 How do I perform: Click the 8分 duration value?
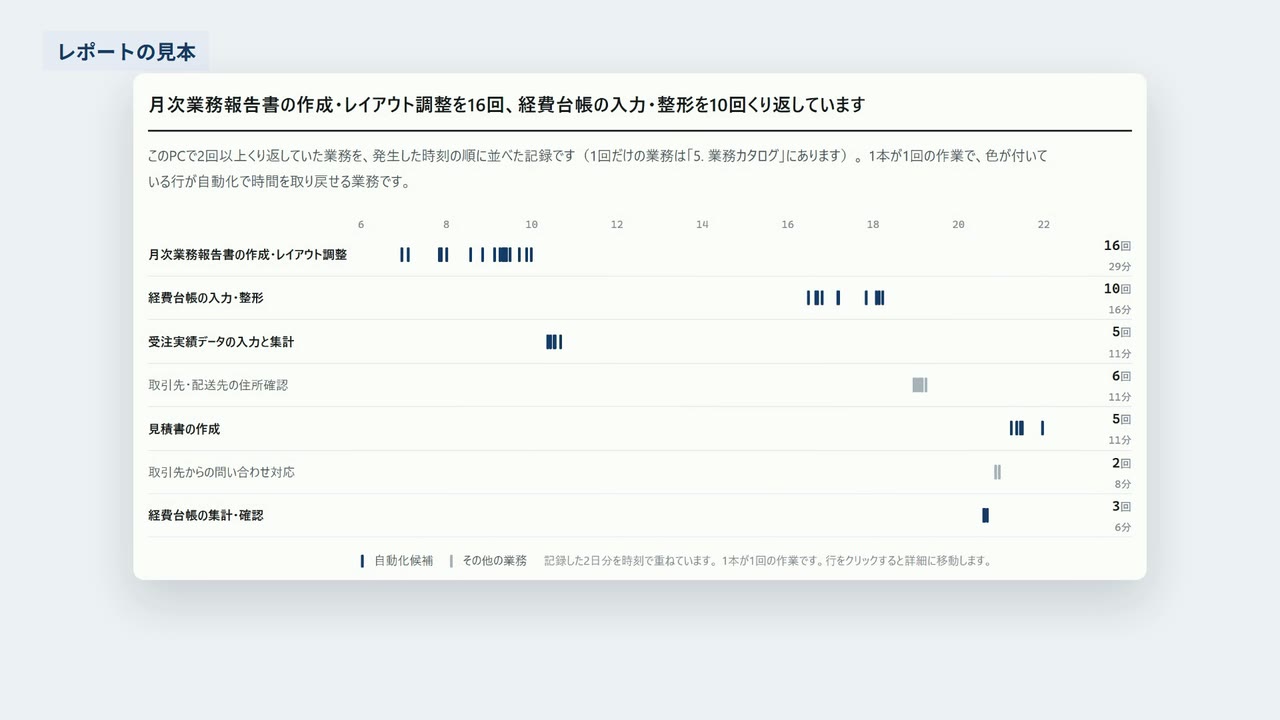(x=1123, y=484)
